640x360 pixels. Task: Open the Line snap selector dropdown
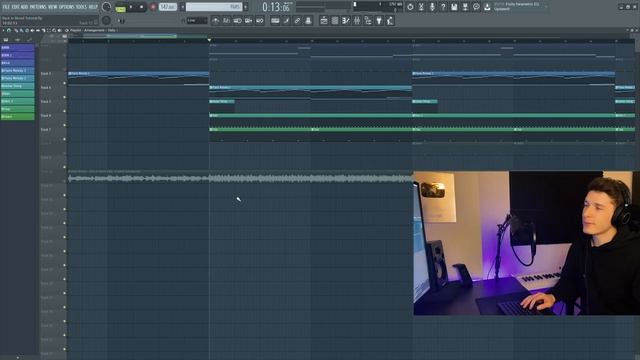coord(197,20)
